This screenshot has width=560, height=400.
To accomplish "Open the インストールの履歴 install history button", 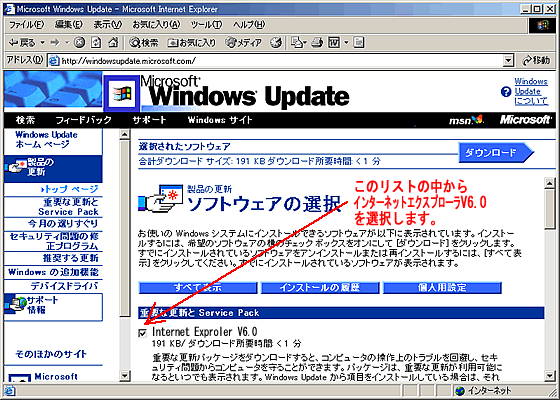I will pyautogui.click(x=320, y=288).
